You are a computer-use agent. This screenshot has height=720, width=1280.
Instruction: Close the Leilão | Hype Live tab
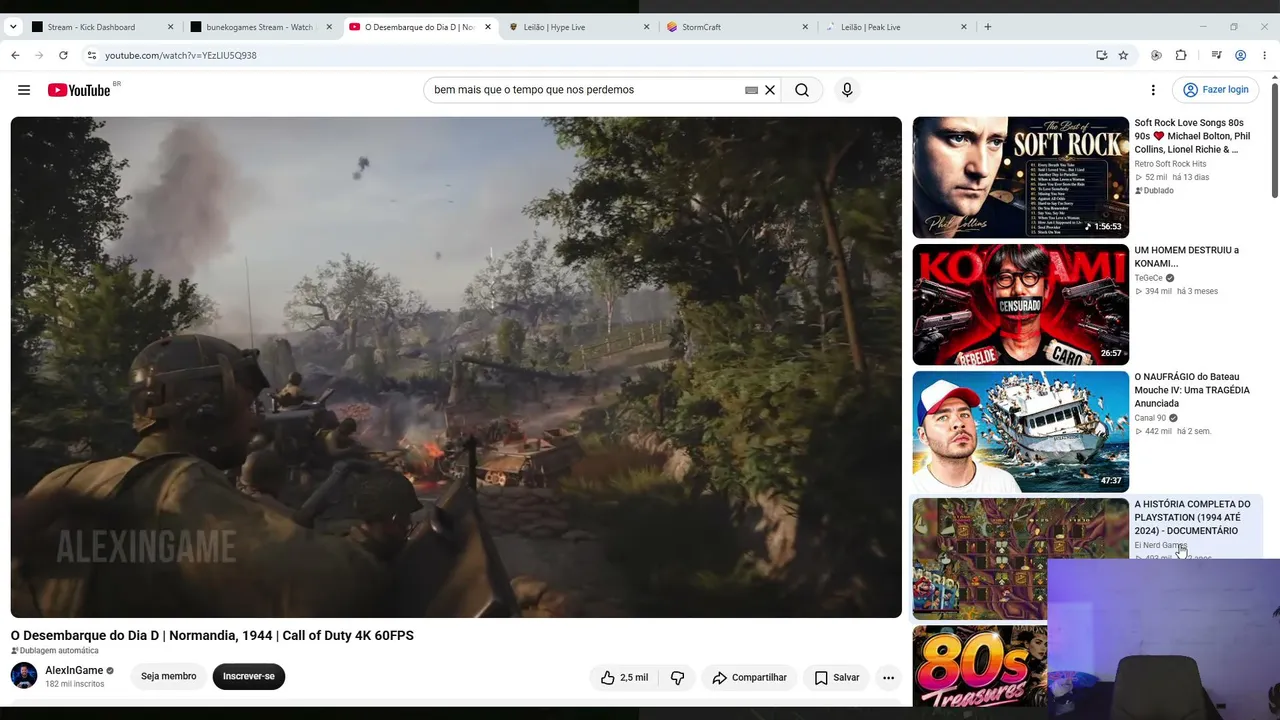click(x=647, y=27)
